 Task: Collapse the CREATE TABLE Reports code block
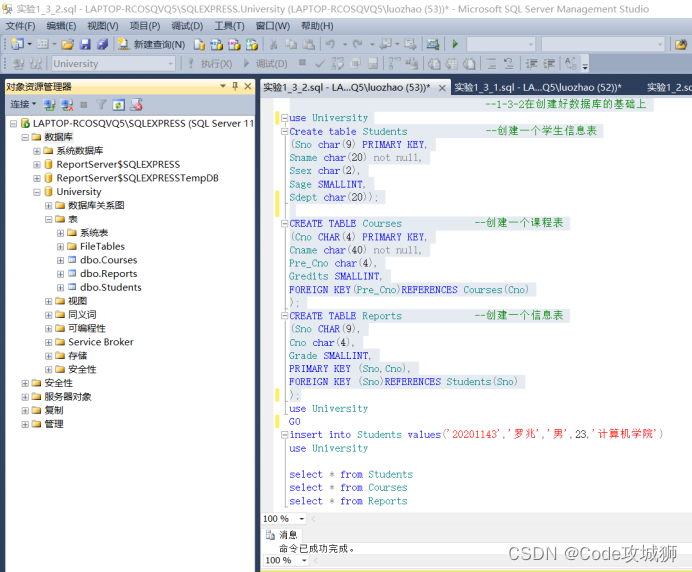285,316
